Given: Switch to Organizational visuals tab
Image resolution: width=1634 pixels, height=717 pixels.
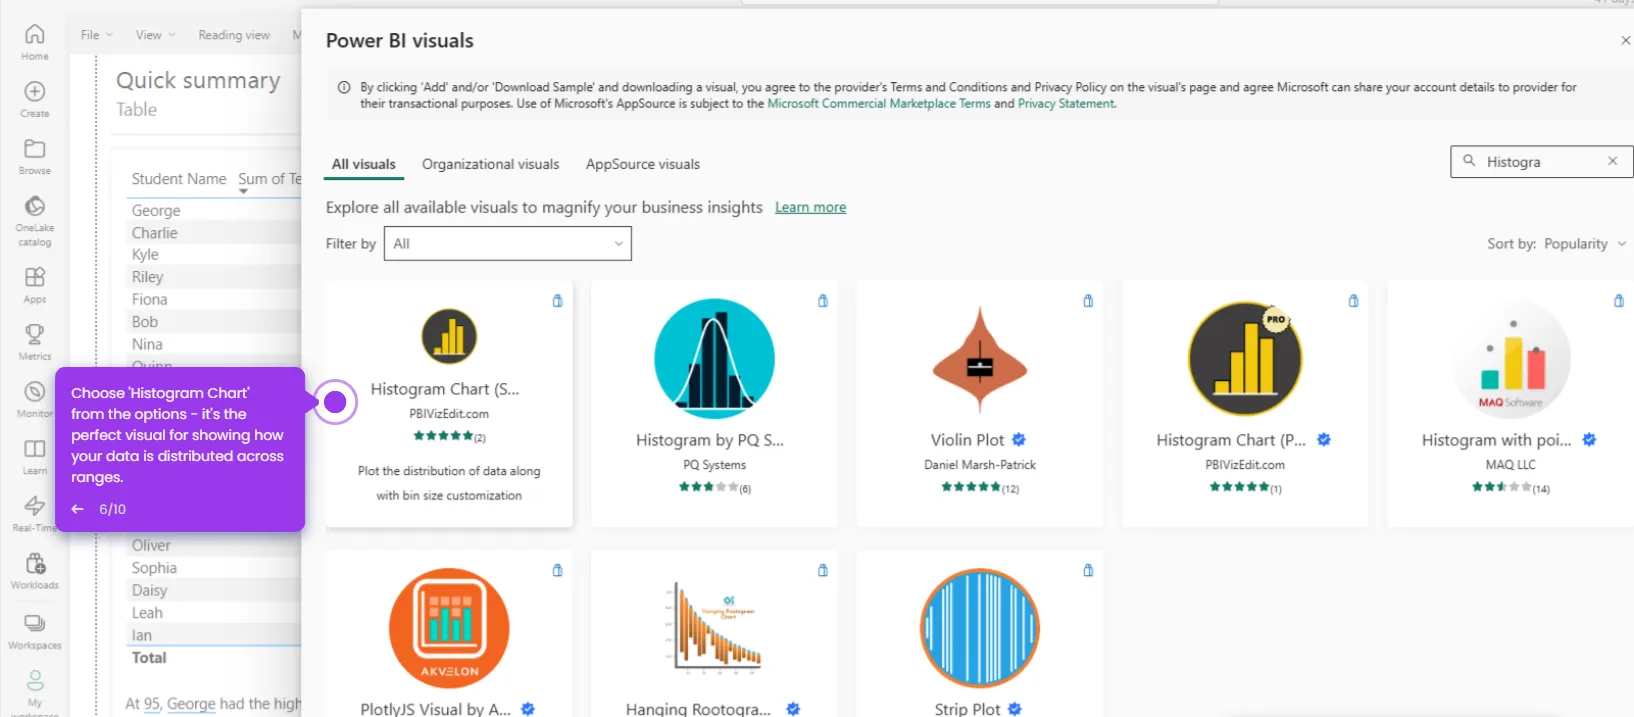Looking at the screenshot, I should [490, 164].
